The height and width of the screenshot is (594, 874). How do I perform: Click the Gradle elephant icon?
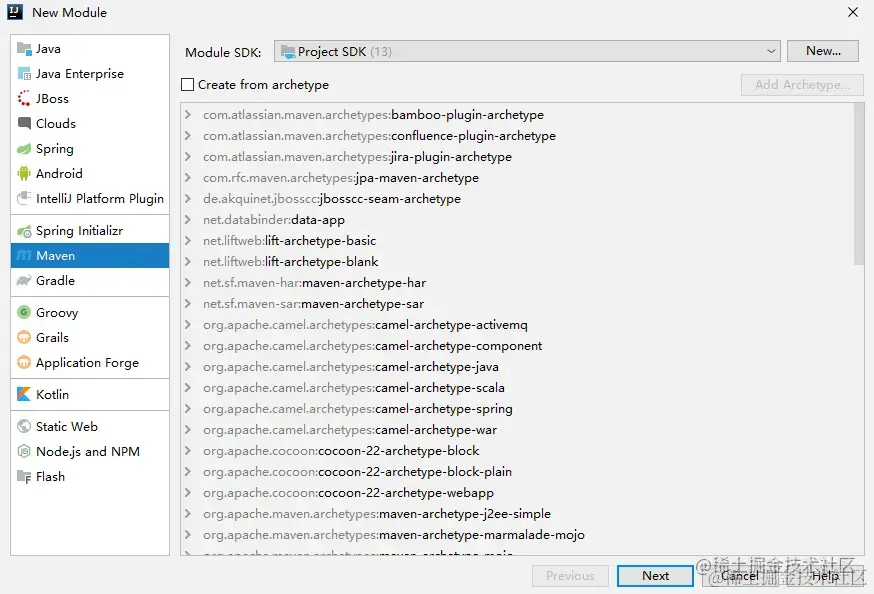(x=24, y=280)
